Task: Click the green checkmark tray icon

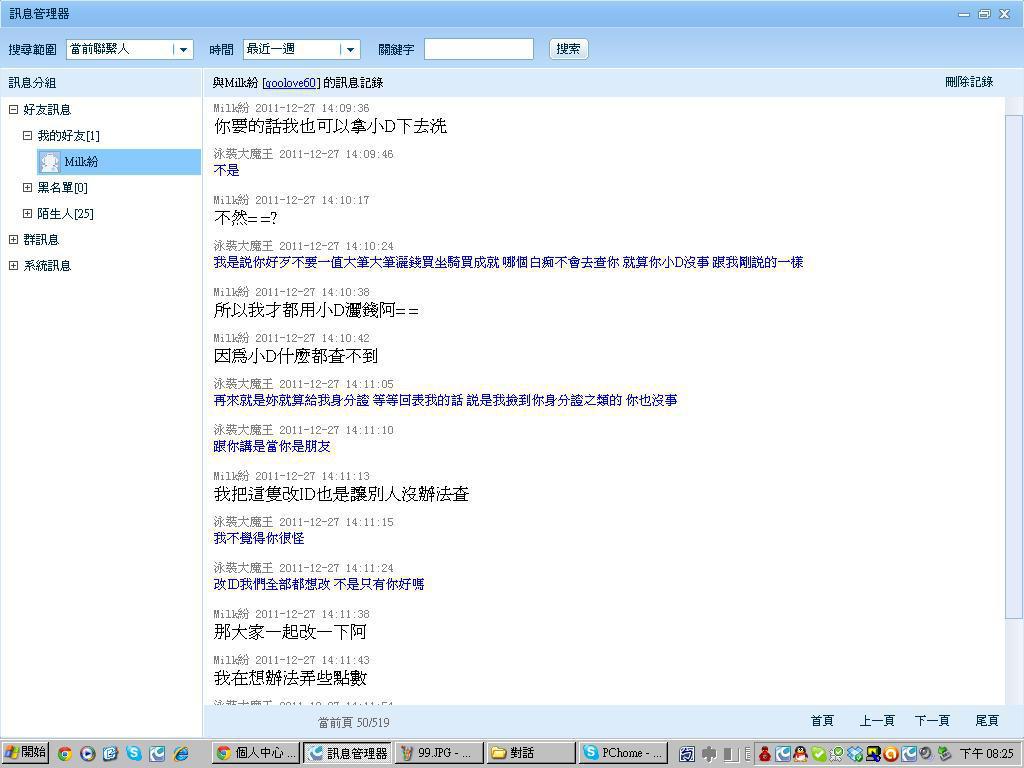Action: click(818, 754)
